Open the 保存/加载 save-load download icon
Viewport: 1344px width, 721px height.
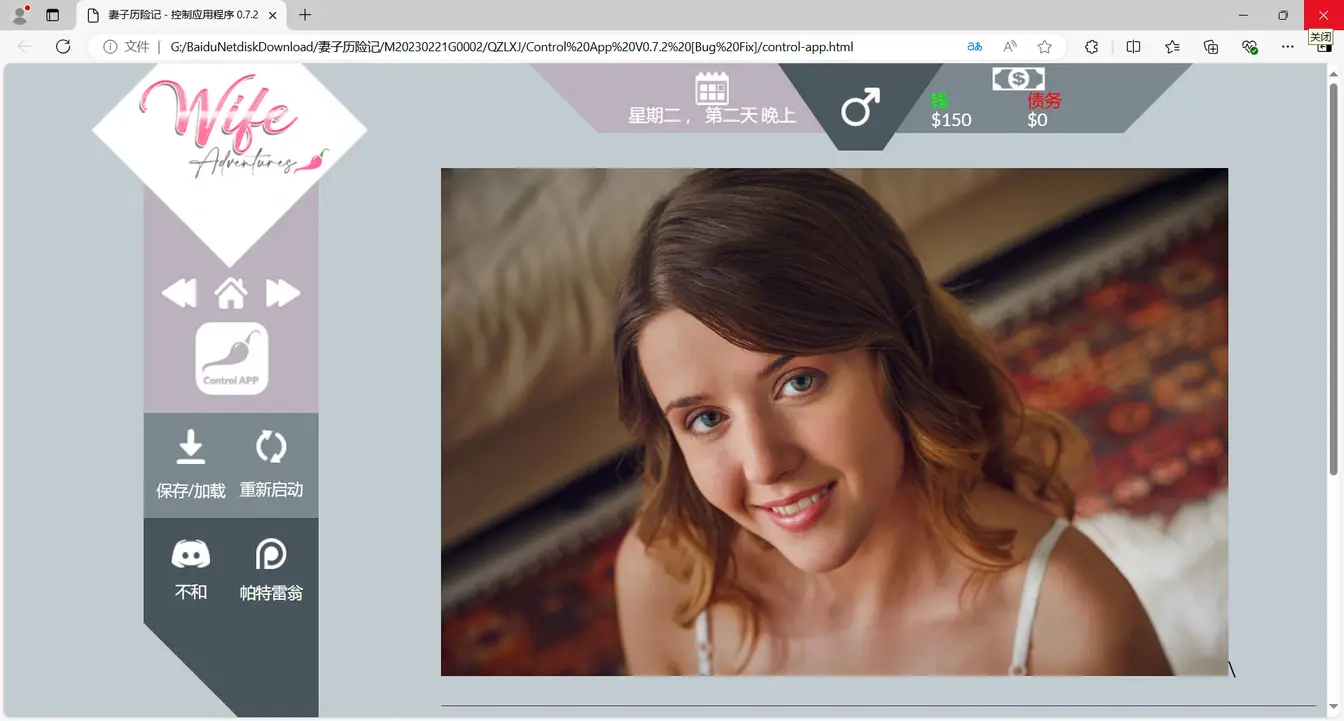190,447
